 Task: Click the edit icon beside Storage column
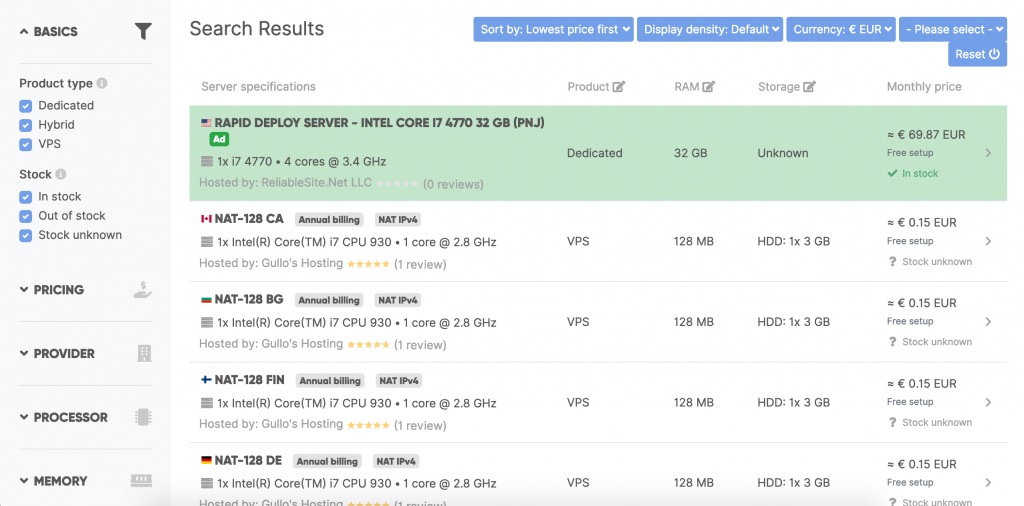pos(810,87)
